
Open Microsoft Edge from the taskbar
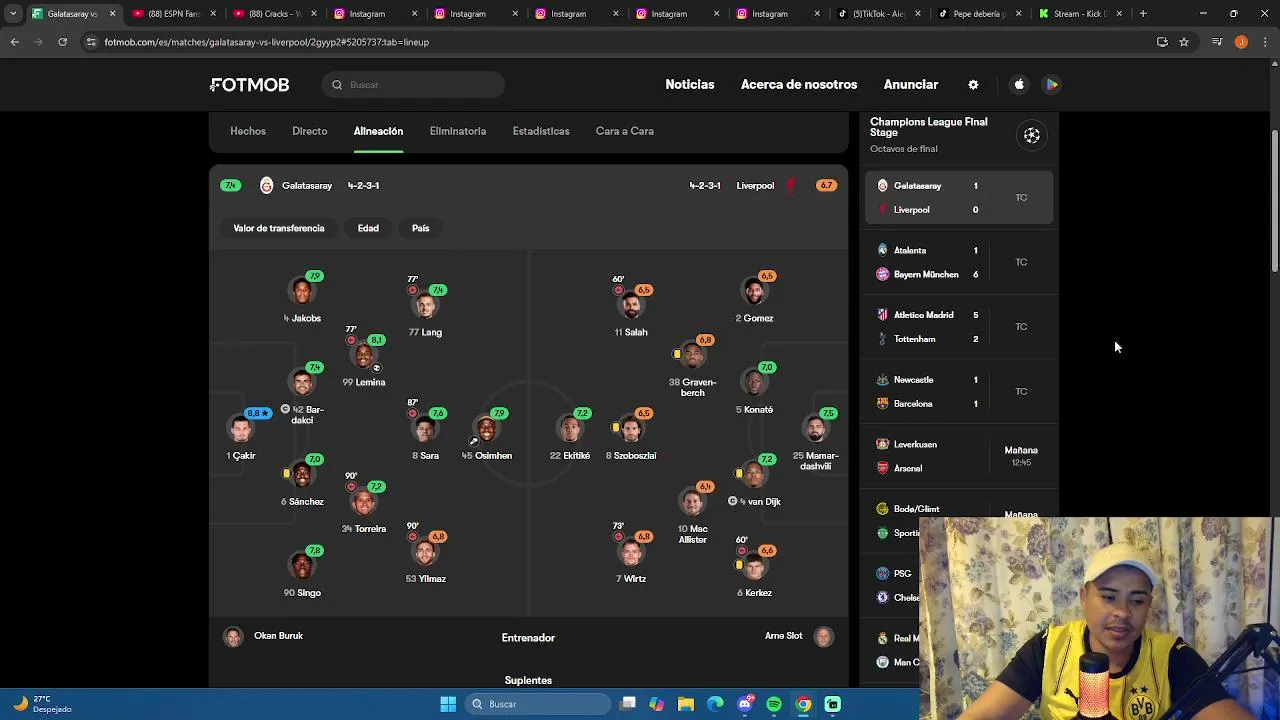(715, 704)
